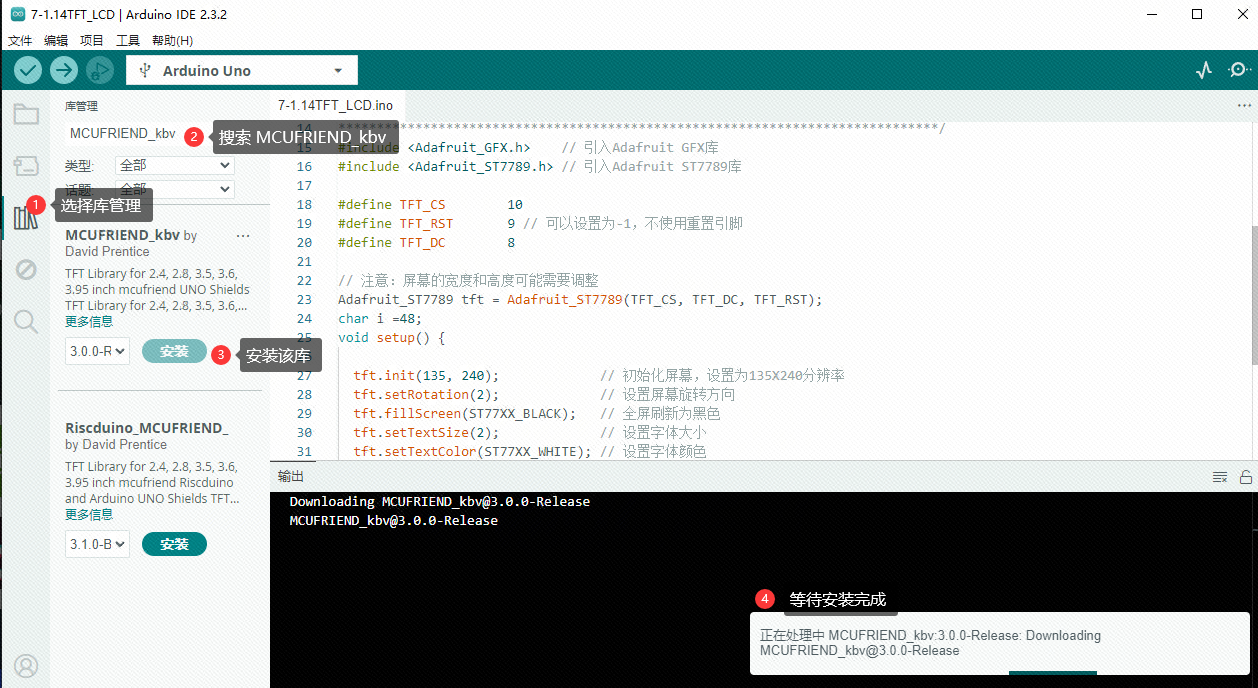Image resolution: width=1258 pixels, height=688 pixels.
Task: Open the 类型 filter dropdown
Action: point(175,165)
